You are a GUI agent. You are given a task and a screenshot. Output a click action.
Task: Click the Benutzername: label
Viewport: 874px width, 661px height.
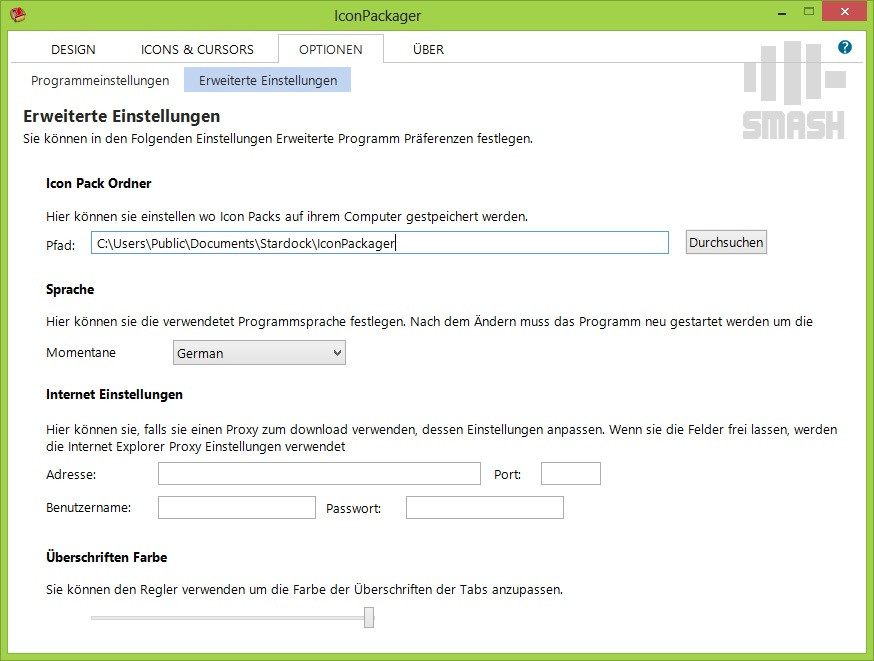[88, 508]
